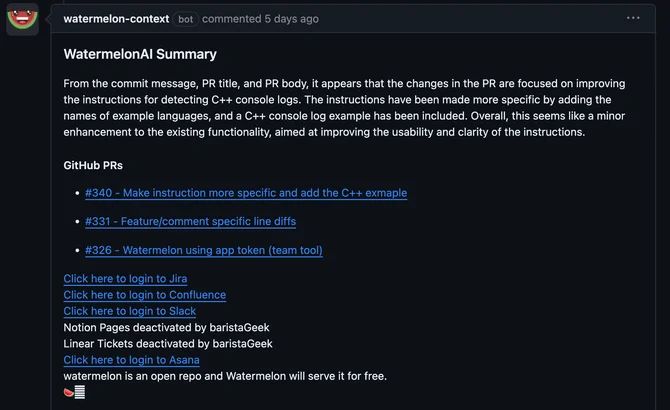Click the GitHub PRs subheading
Image resolution: width=670 pixels, height=410 pixels.
pyautogui.click(x=93, y=164)
